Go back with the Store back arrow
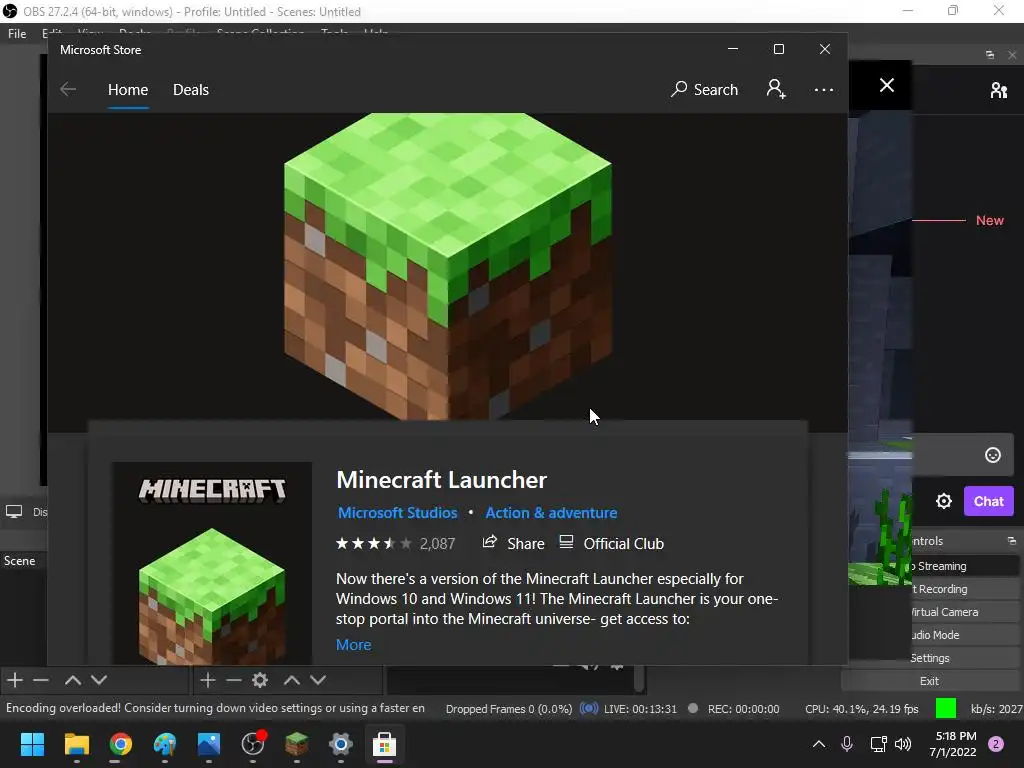 pyautogui.click(x=68, y=89)
